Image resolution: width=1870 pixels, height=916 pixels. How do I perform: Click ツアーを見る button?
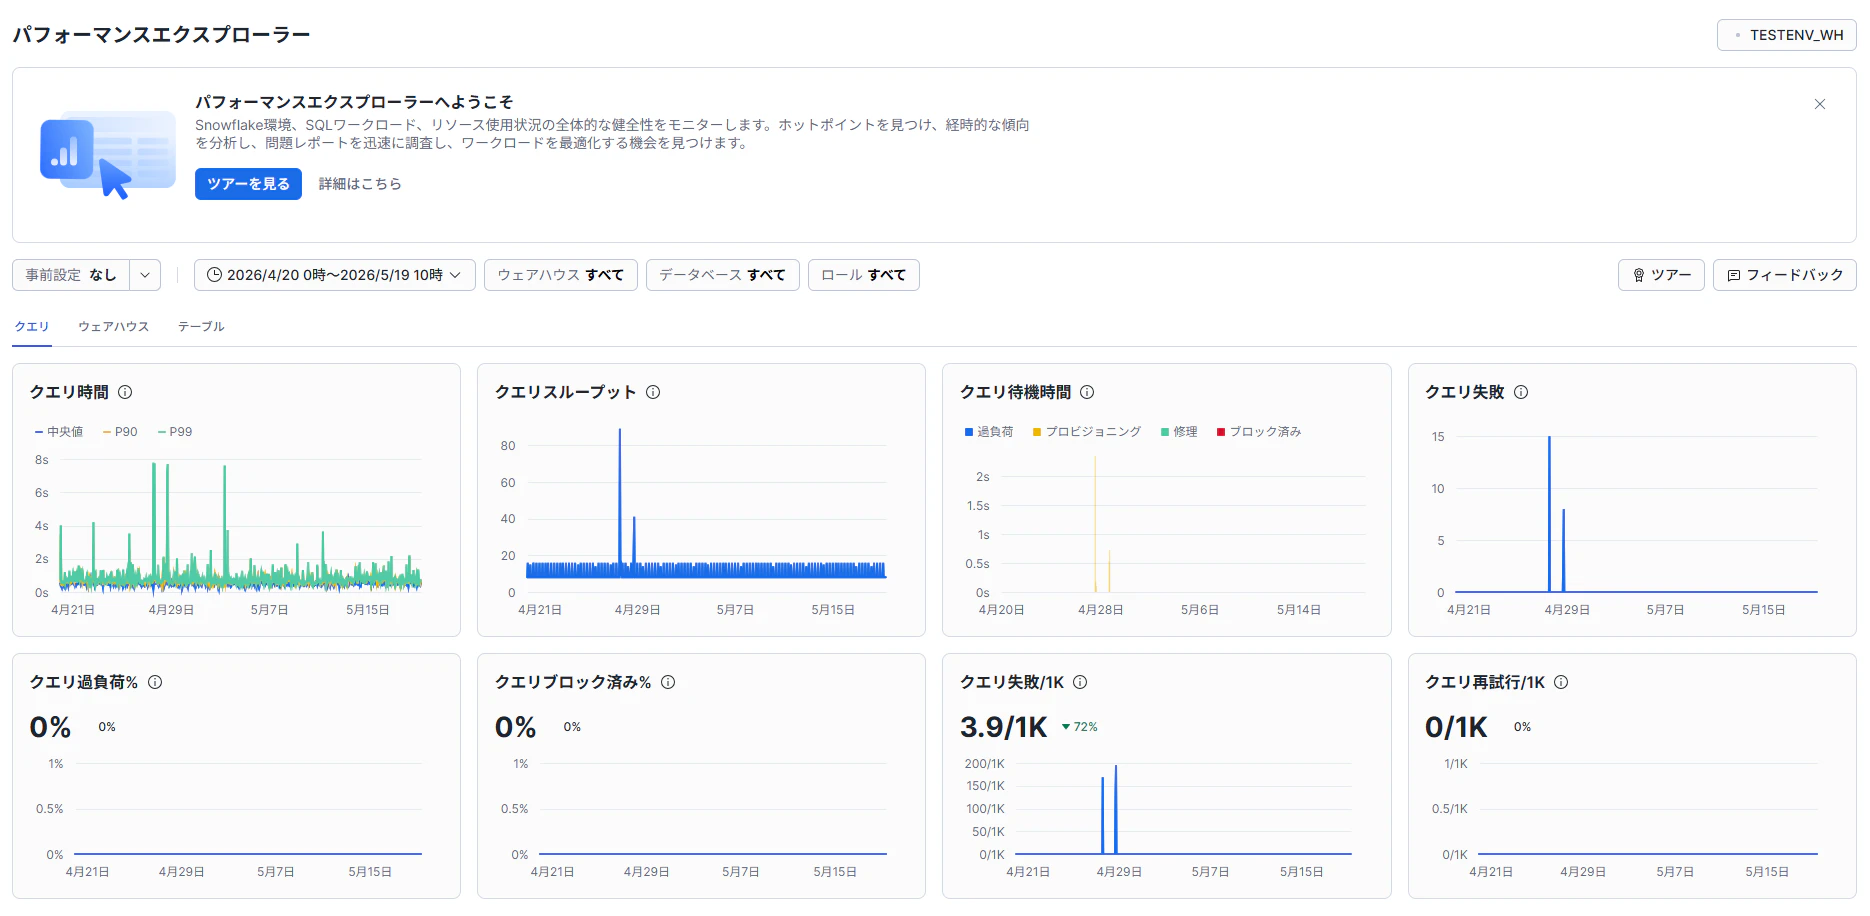248,184
